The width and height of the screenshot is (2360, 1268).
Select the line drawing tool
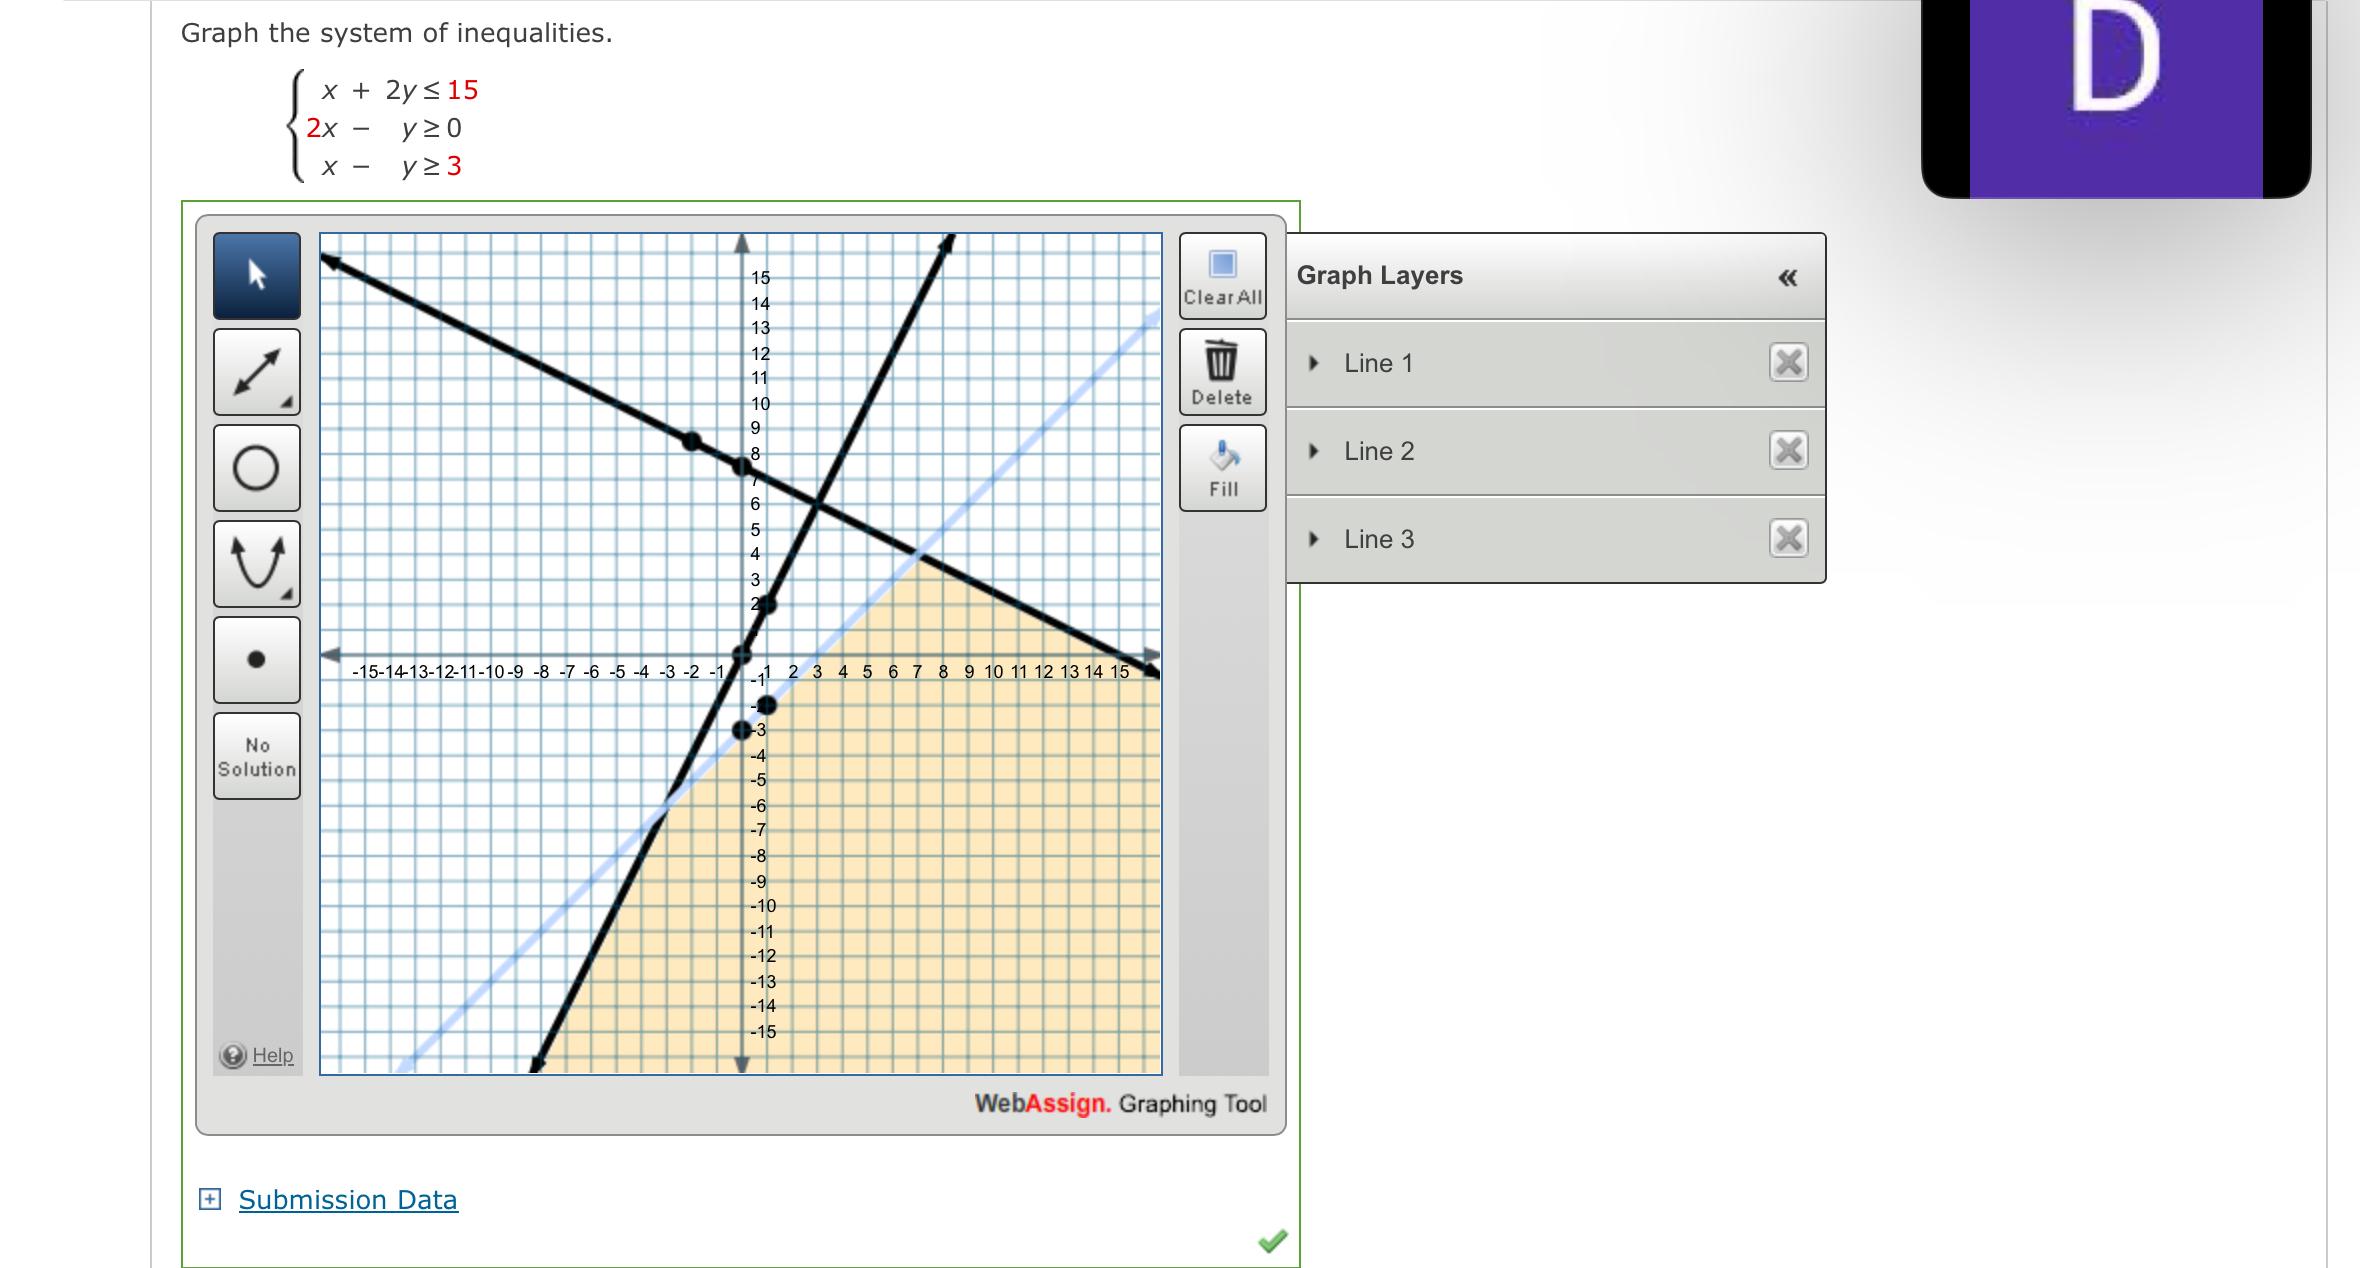click(x=256, y=372)
